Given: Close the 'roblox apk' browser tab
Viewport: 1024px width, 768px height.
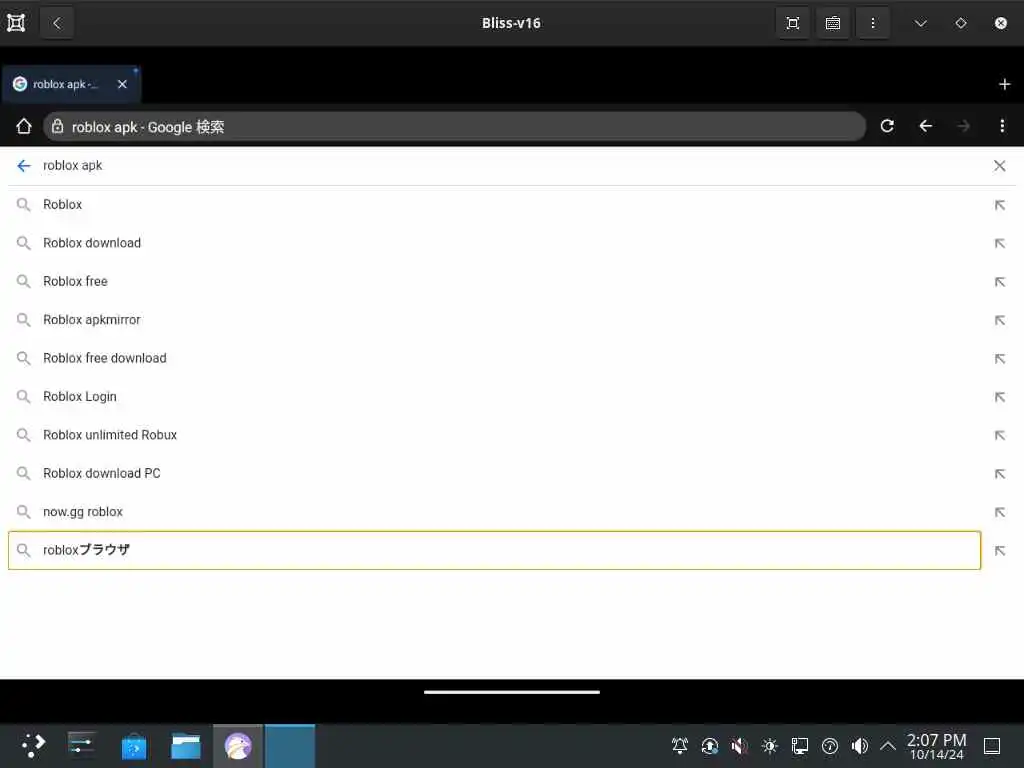Looking at the screenshot, I should click(122, 84).
